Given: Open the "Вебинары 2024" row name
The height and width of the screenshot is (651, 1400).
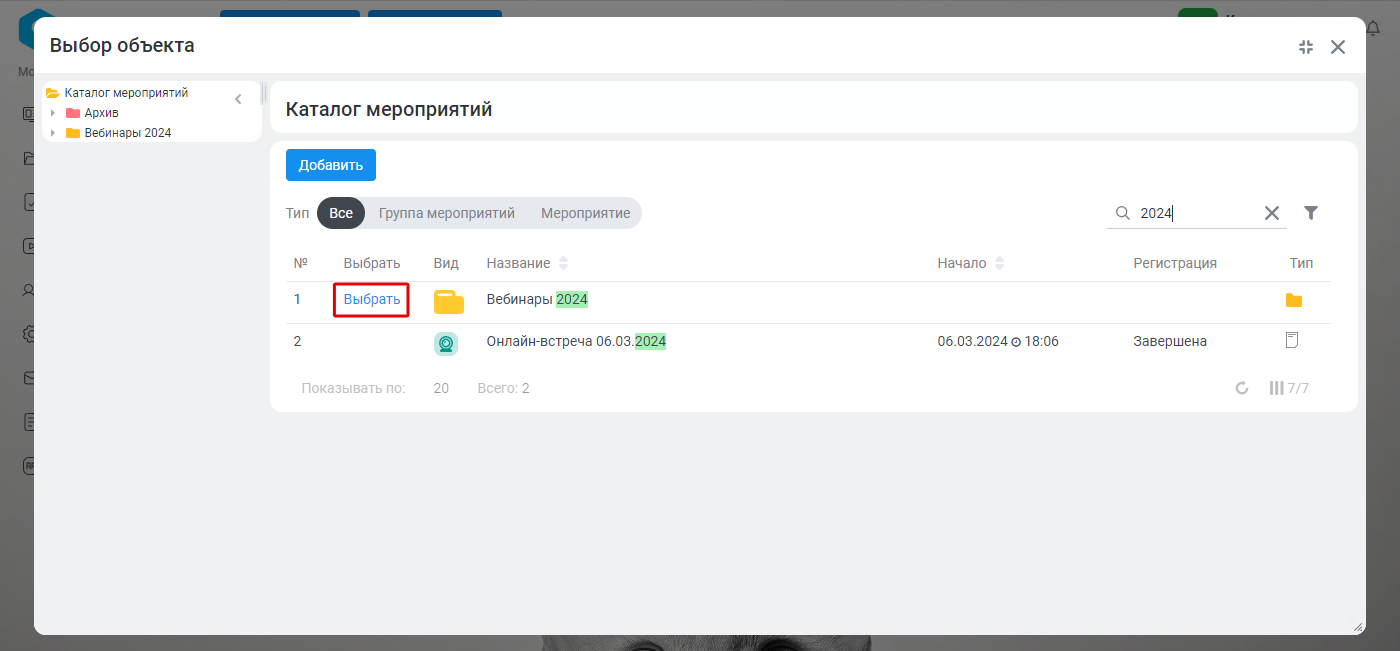Looking at the screenshot, I should coord(537,299).
